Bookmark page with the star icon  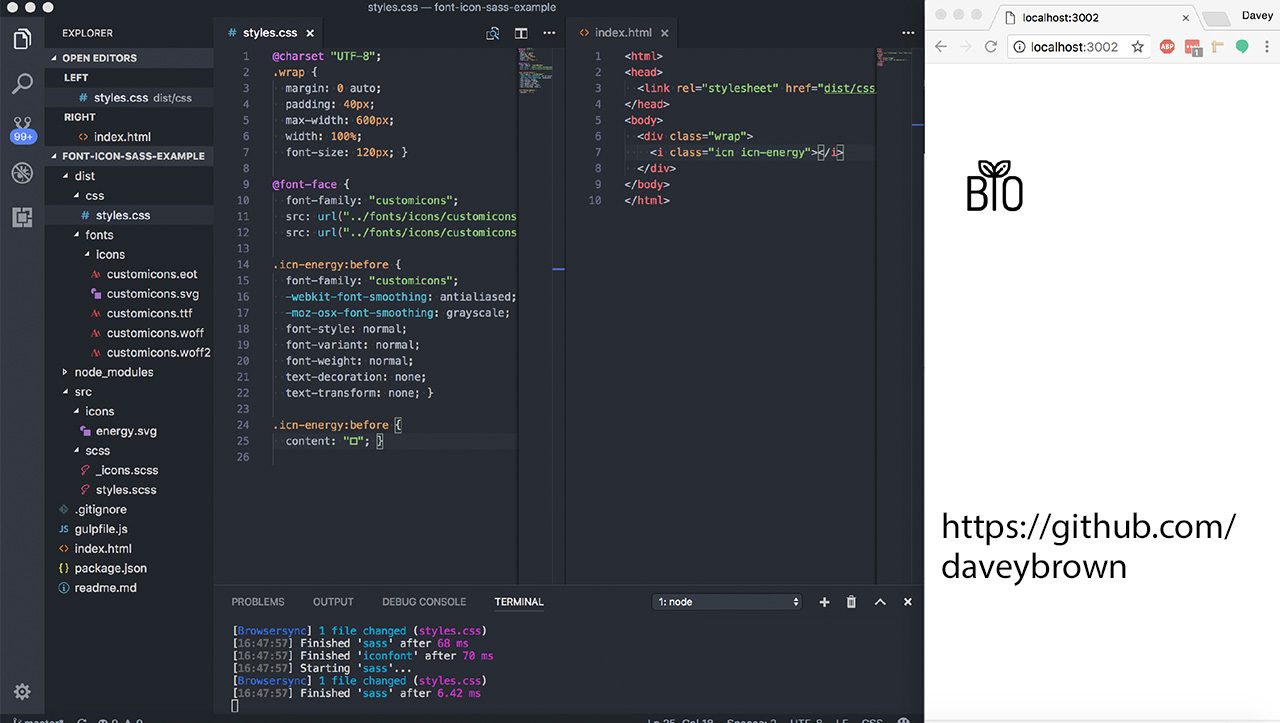[x=1137, y=47]
